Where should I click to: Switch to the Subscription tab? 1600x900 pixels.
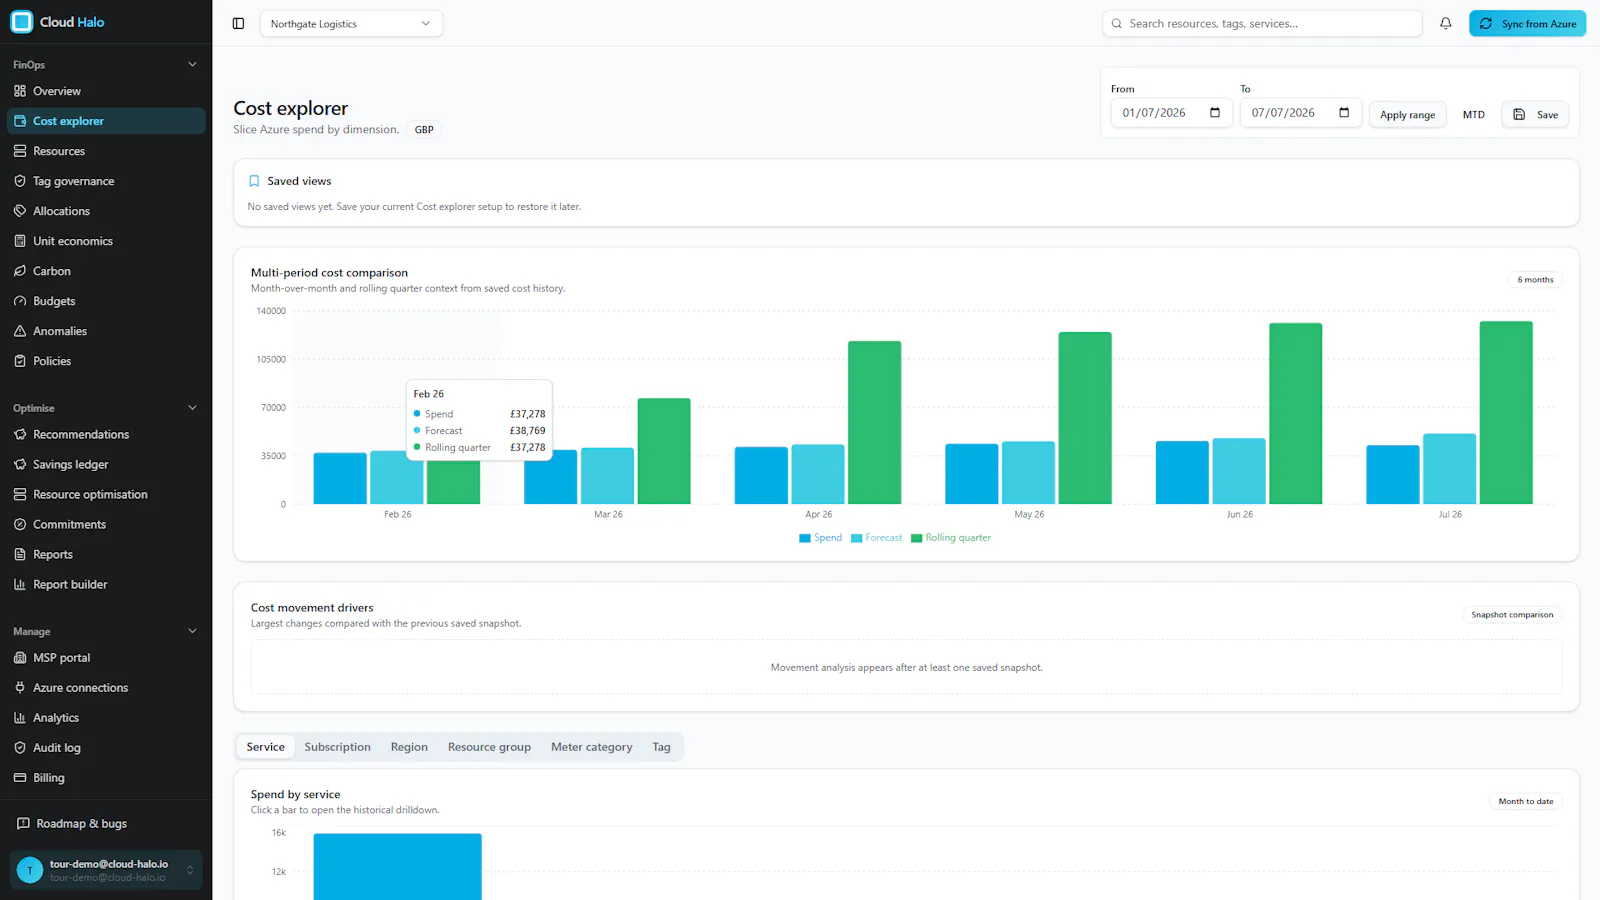(x=337, y=747)
